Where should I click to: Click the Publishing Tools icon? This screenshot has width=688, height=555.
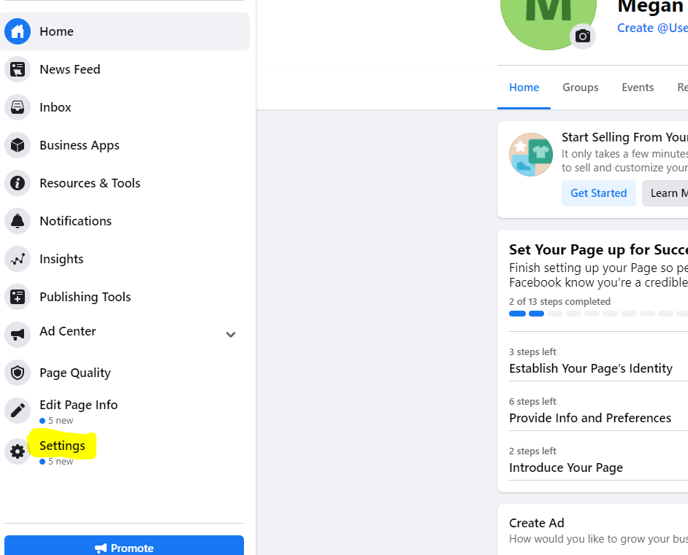click(18, 297)
